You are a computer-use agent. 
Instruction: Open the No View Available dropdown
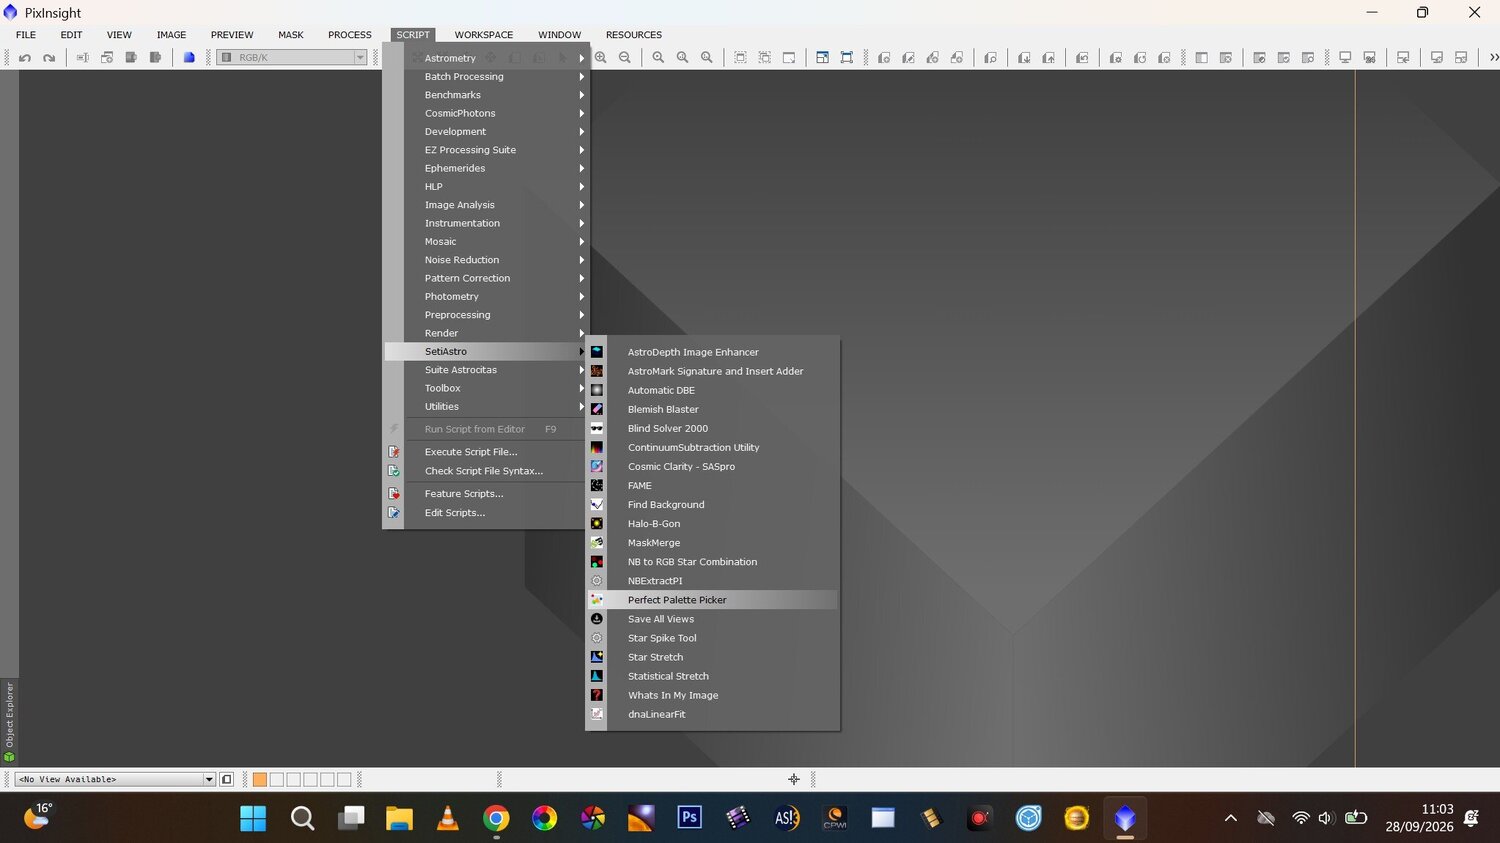(115, 780)
